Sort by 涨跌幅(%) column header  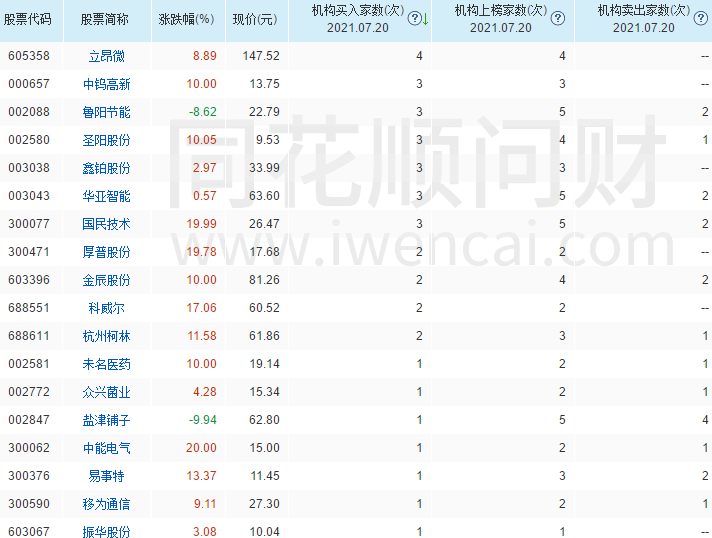tap(186, 20)
